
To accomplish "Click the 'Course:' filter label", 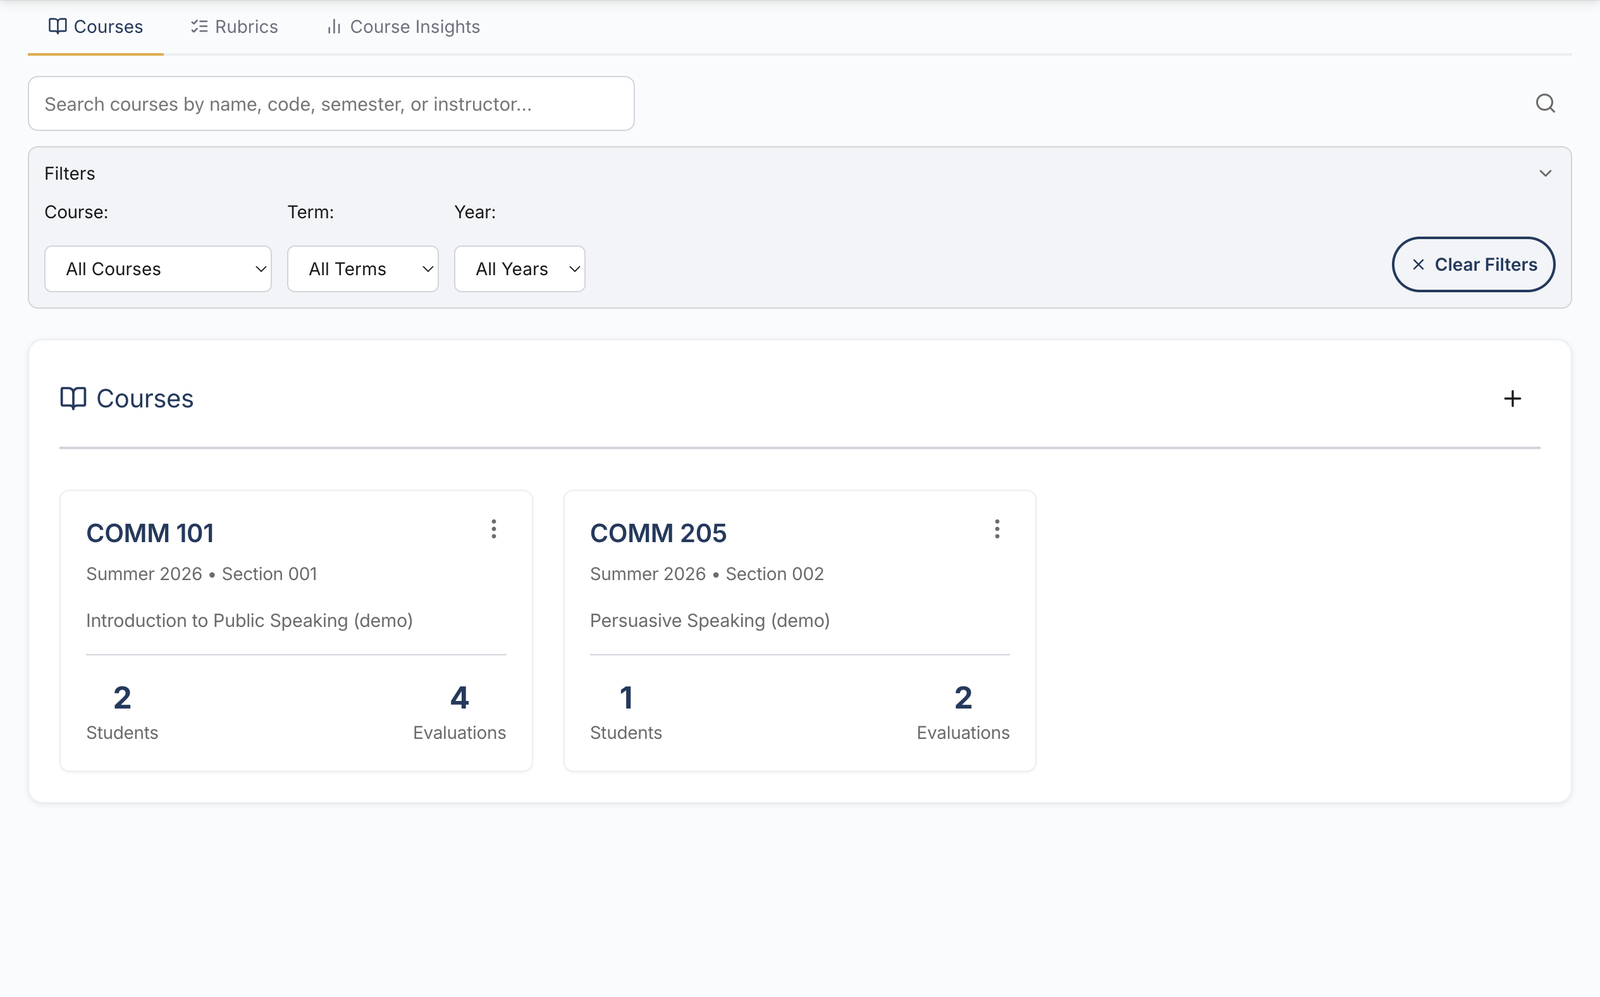I will point(76,212).
